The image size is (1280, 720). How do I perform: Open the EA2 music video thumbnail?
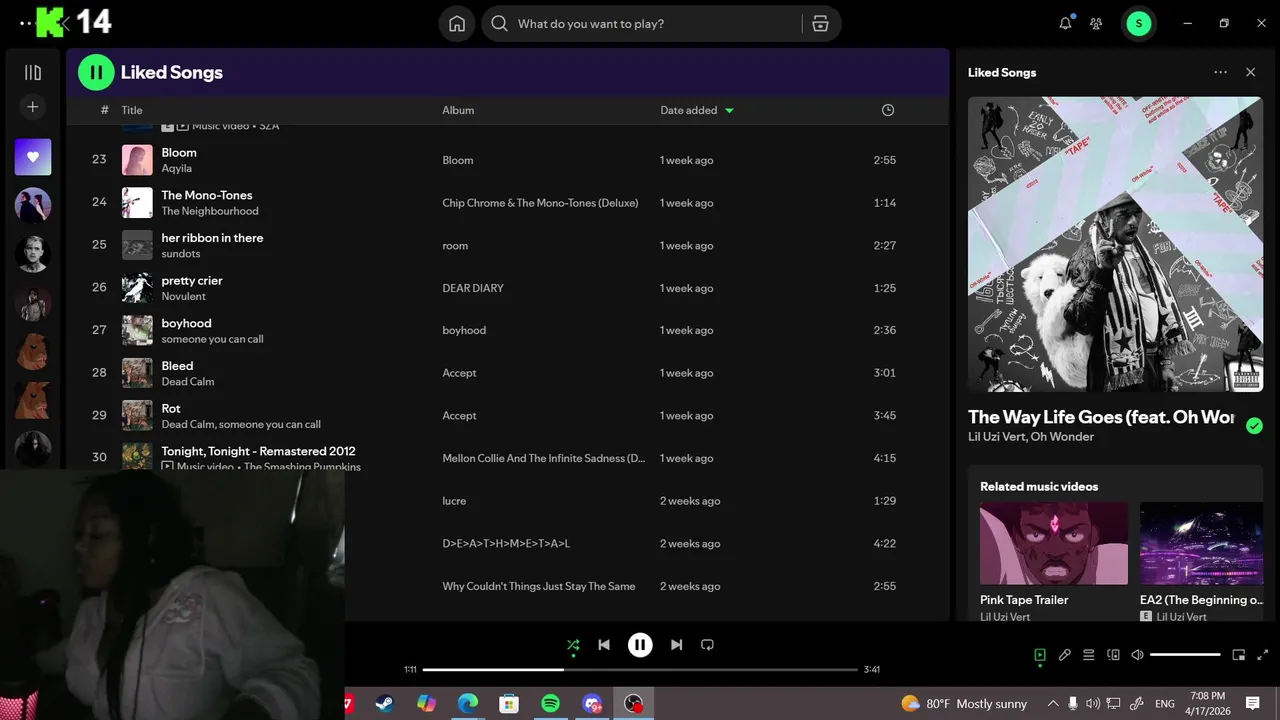(x=1201, y=543)
